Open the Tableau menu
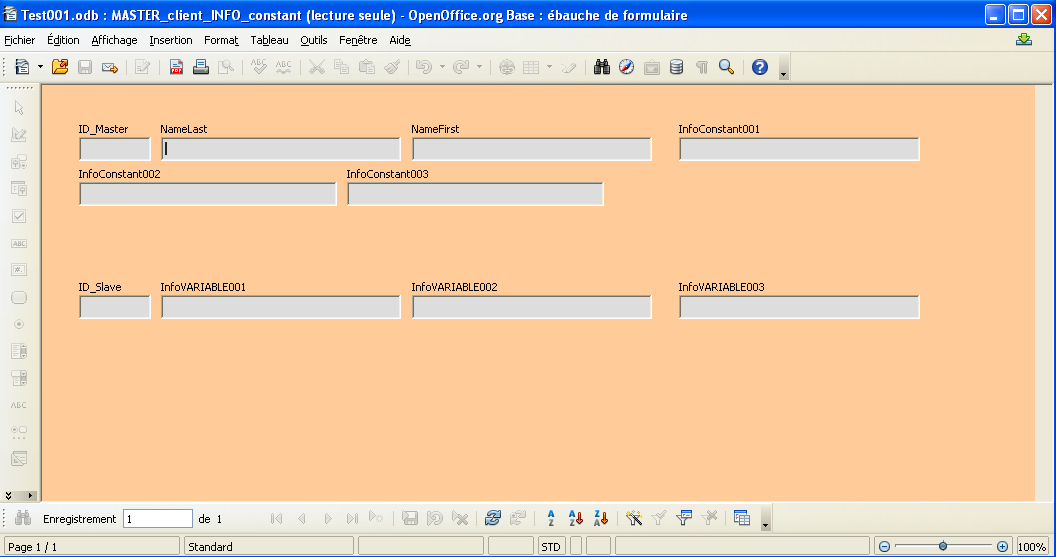This screenshot has height=557, width=1056. click(269, 40)
